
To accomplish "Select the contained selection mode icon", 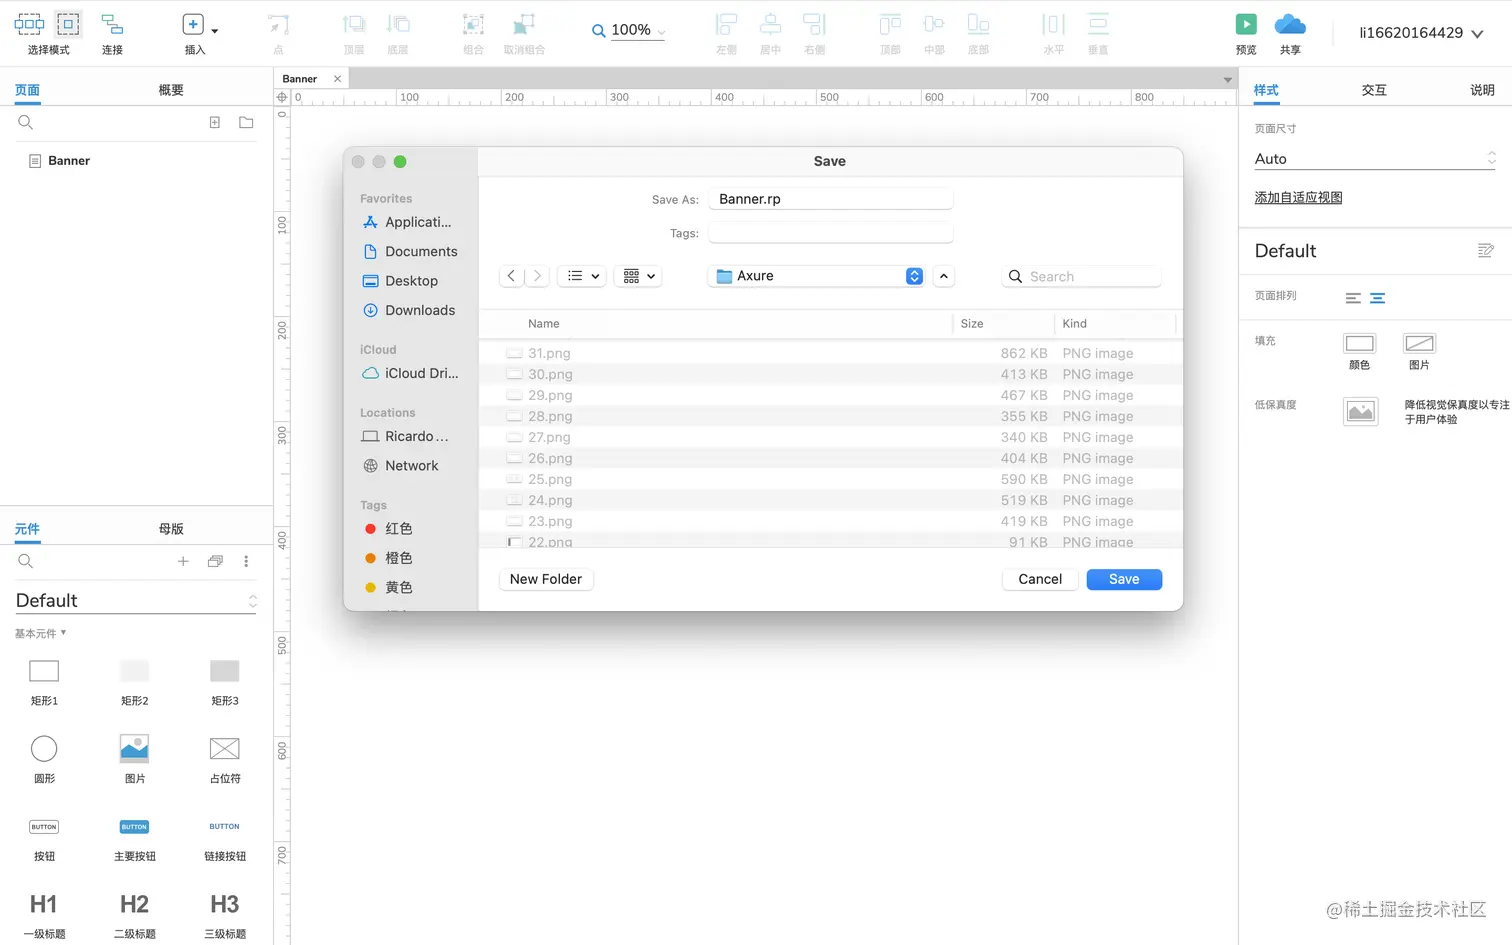I will tap(68, 24).
